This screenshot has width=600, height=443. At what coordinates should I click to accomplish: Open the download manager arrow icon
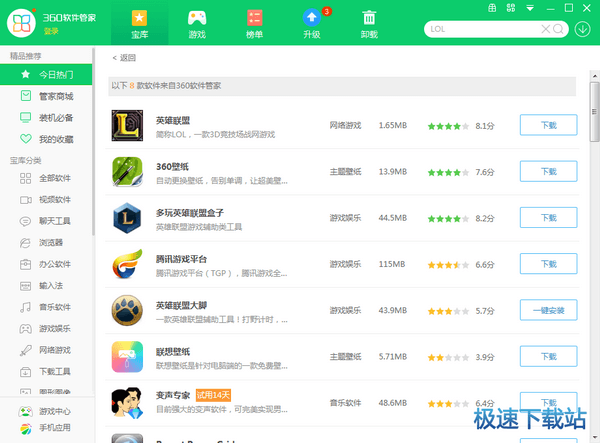[x=582, y=29]
